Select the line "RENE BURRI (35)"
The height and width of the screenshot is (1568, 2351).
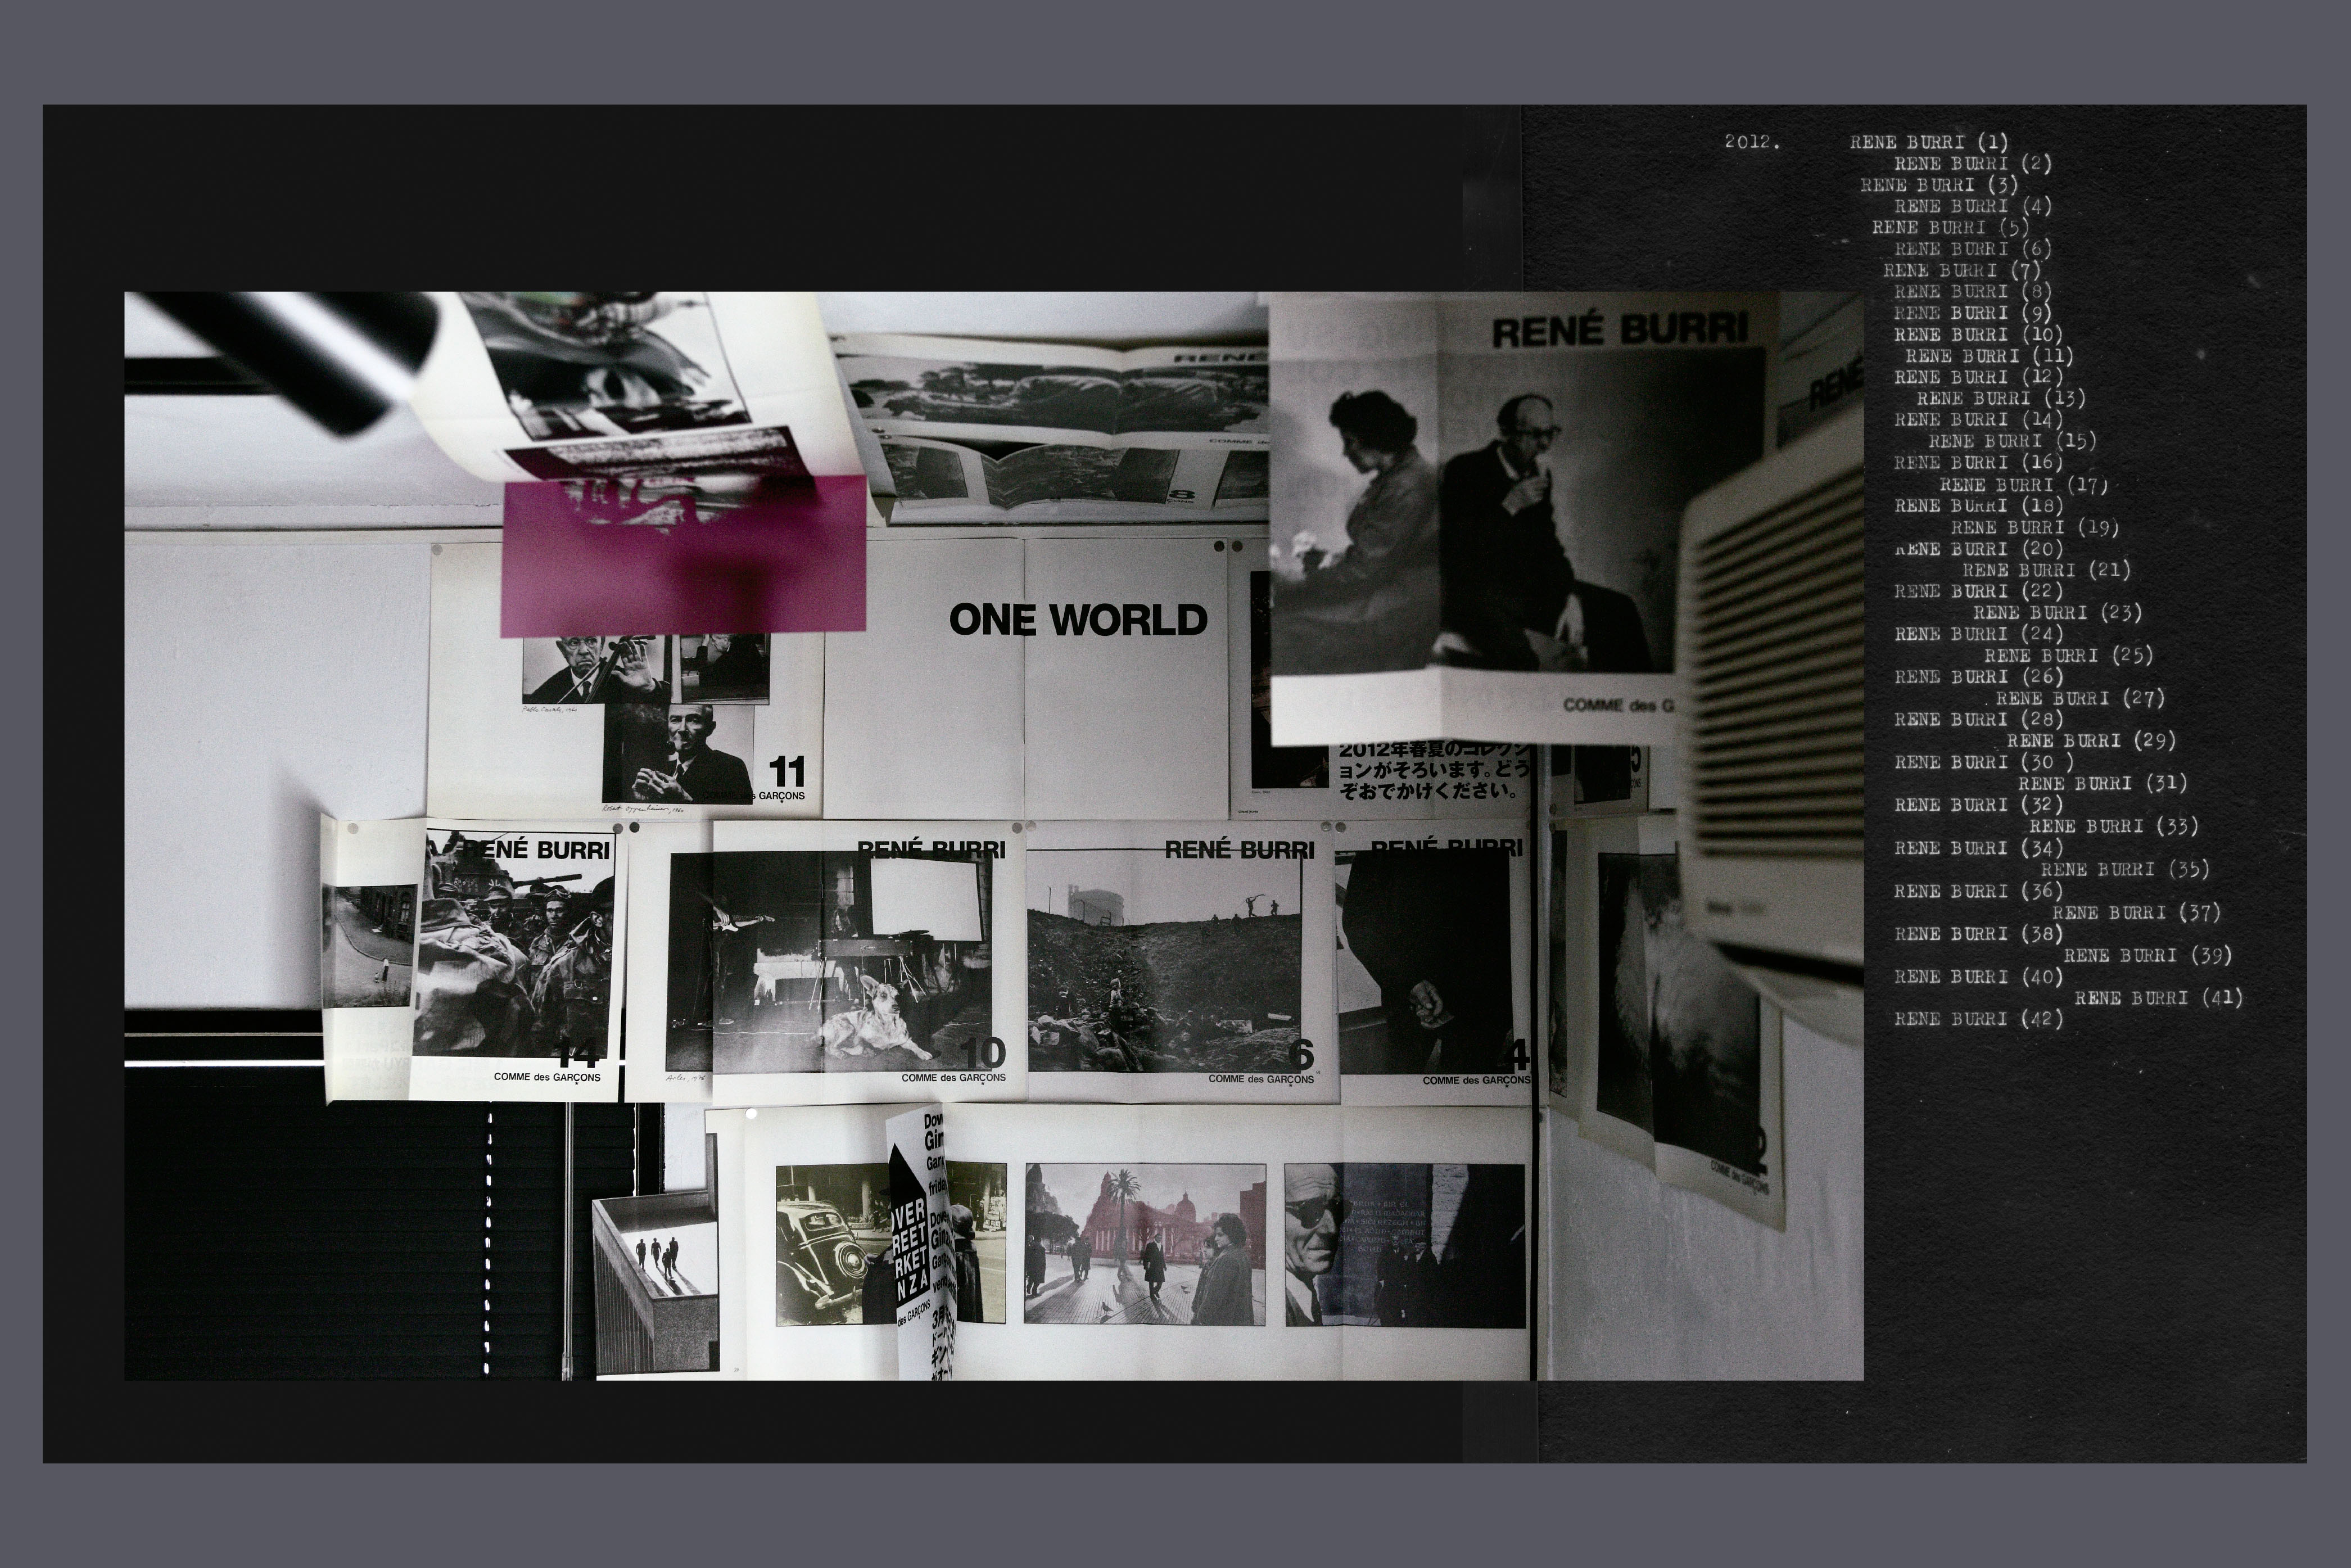click(2125, 869)
